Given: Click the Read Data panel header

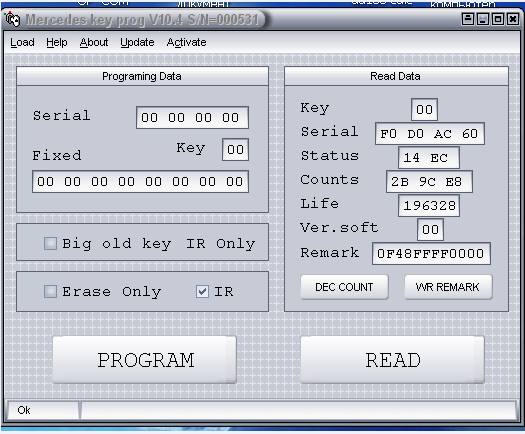Looking at the screenshot, I should (x=396, y=76).
